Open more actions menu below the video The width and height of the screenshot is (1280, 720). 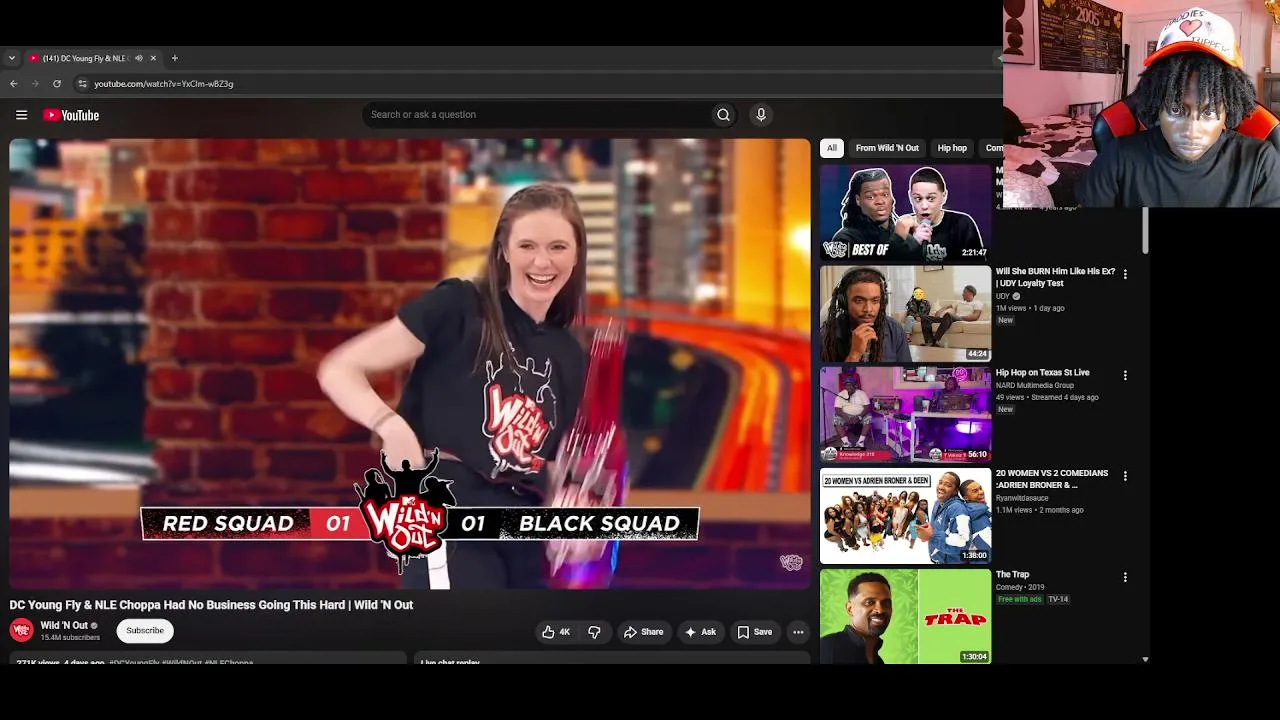click(798, 632)
